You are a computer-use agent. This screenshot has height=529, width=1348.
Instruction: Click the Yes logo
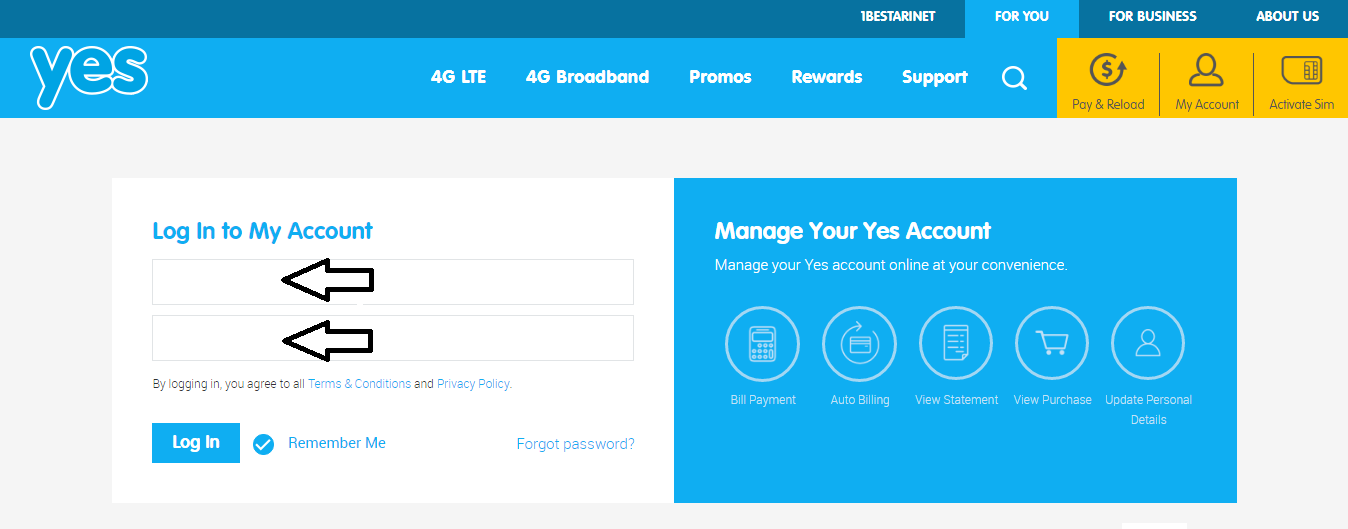click(89, 76)
